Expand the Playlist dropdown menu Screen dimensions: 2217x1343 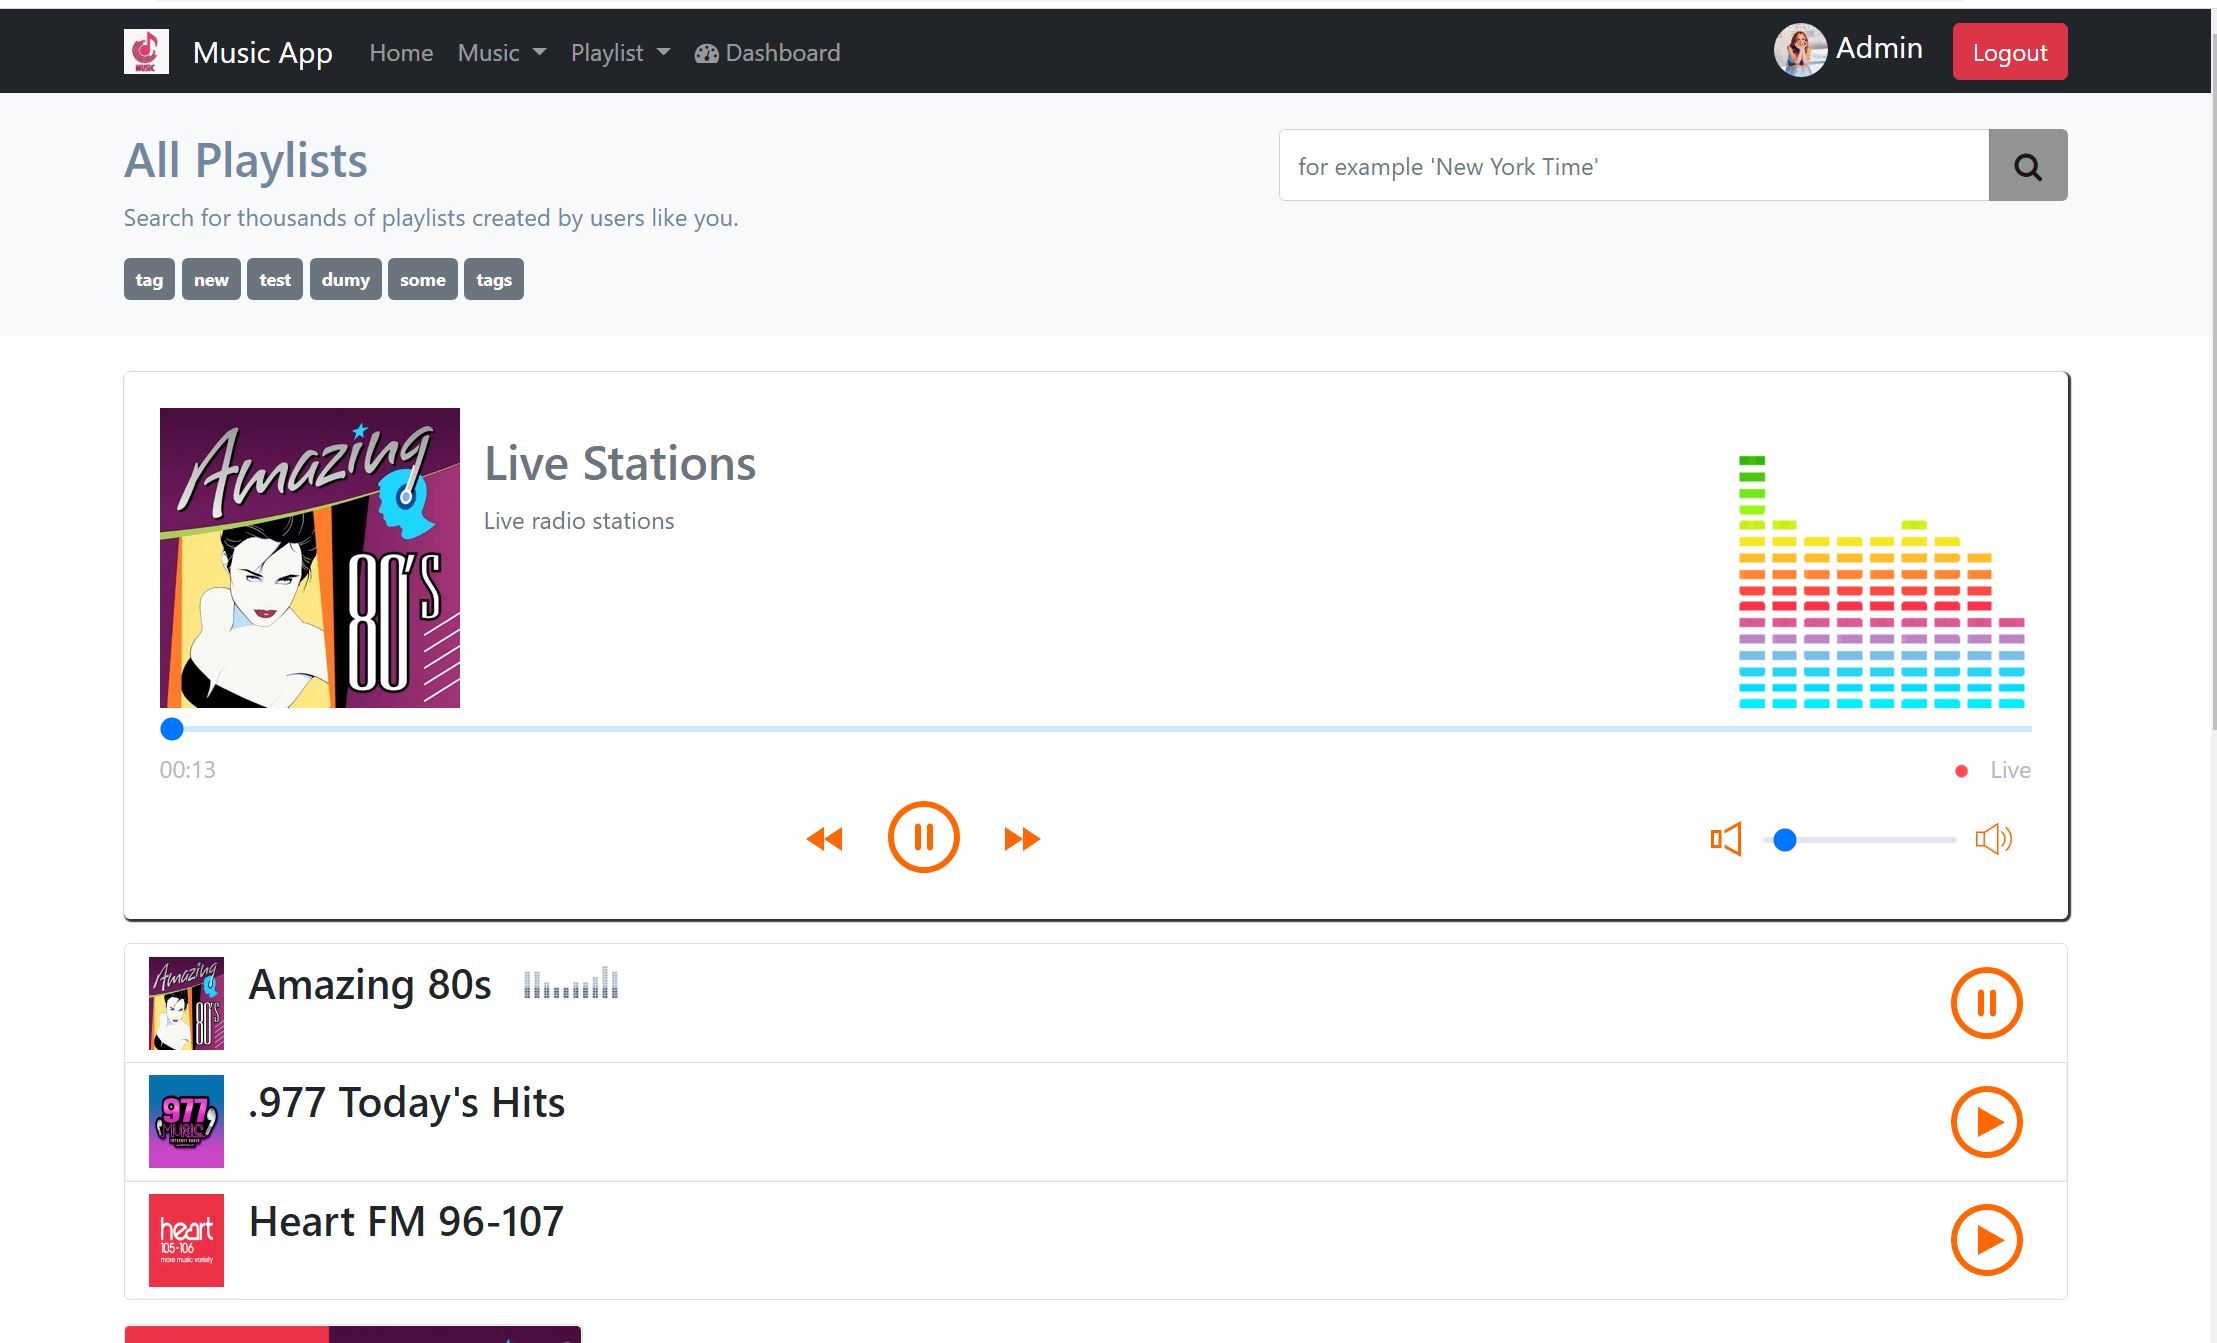[x=620, y=53]
